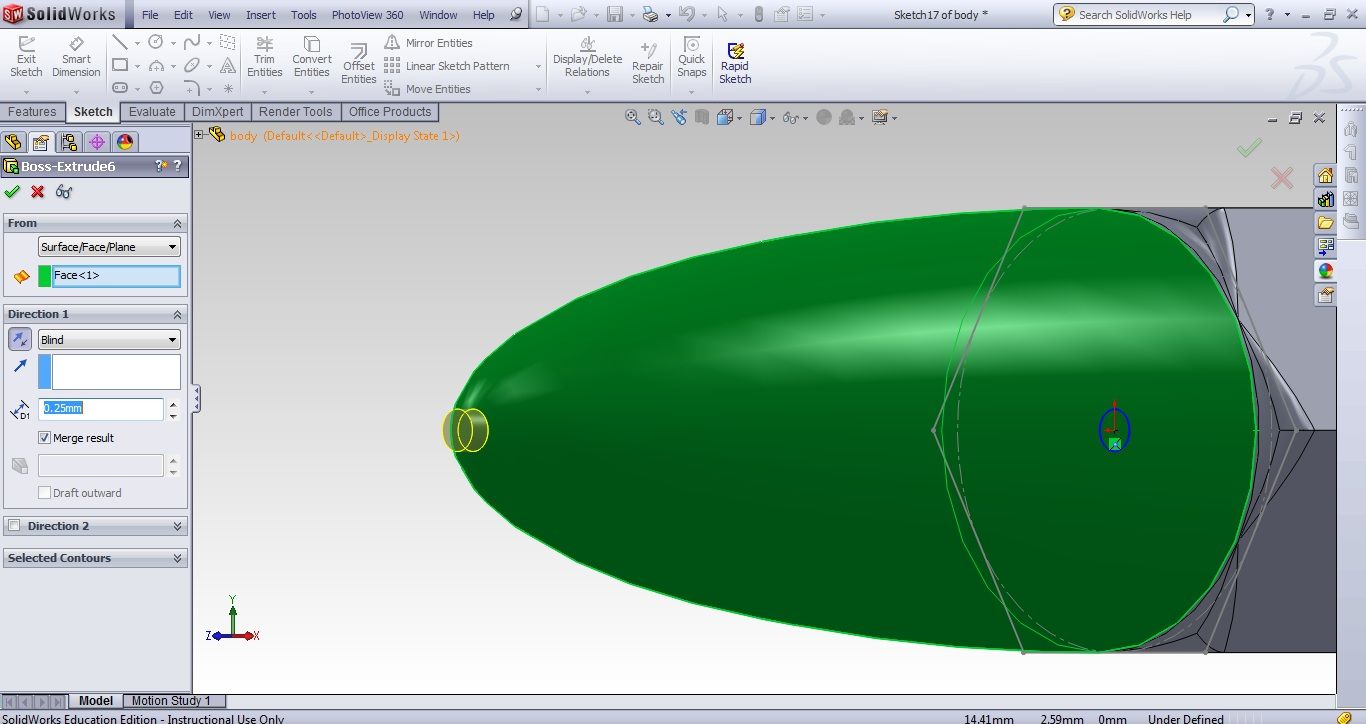The image size is (1366, 724).
Task: Toggle the reverse direction arrow in Direction 1
Action: point(19,339)
